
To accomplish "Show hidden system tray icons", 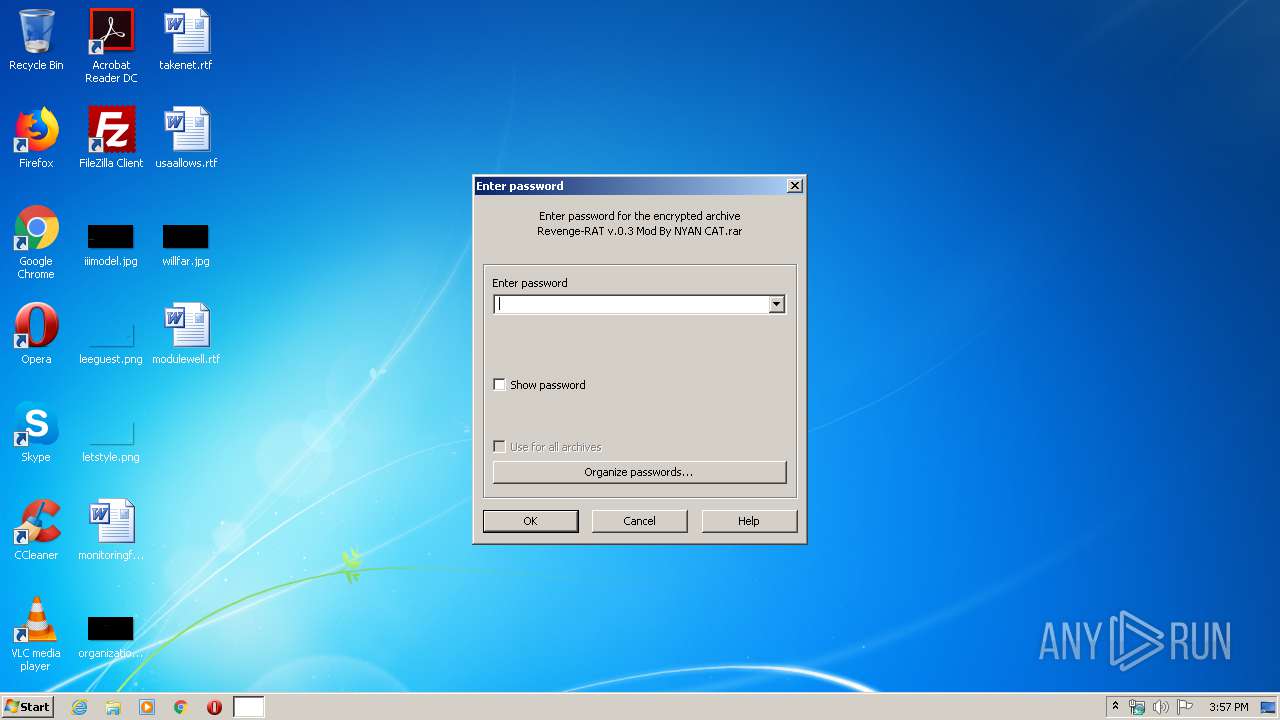I will point(1115,707).
